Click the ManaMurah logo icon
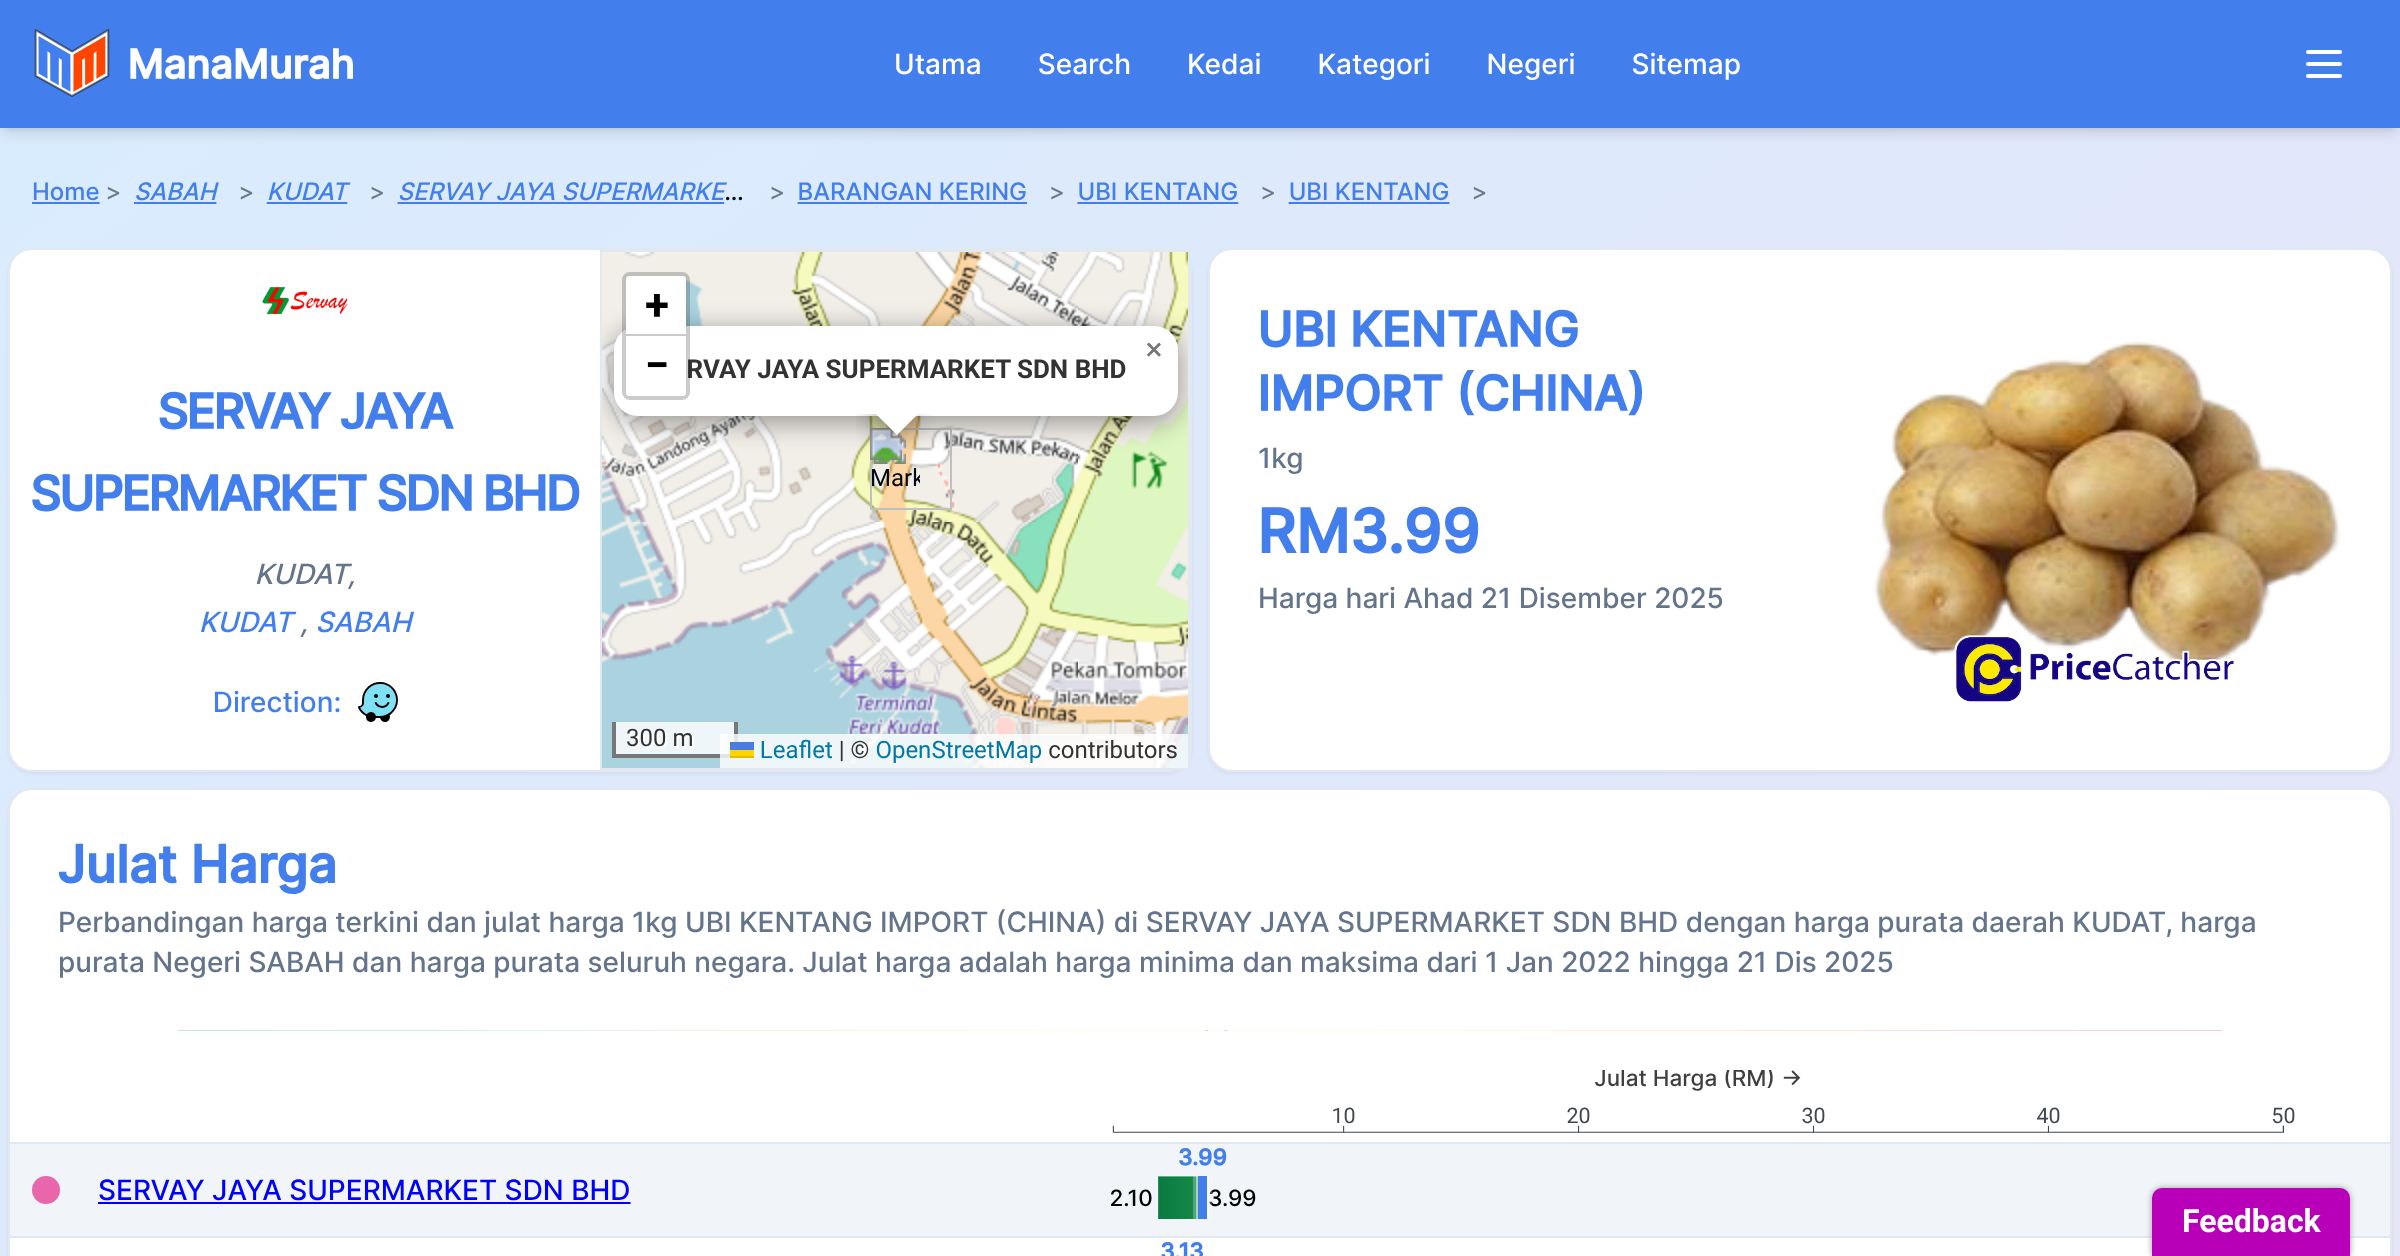Image resolution: width=2400 pixels, height=1256 pixels. point(70,63)
